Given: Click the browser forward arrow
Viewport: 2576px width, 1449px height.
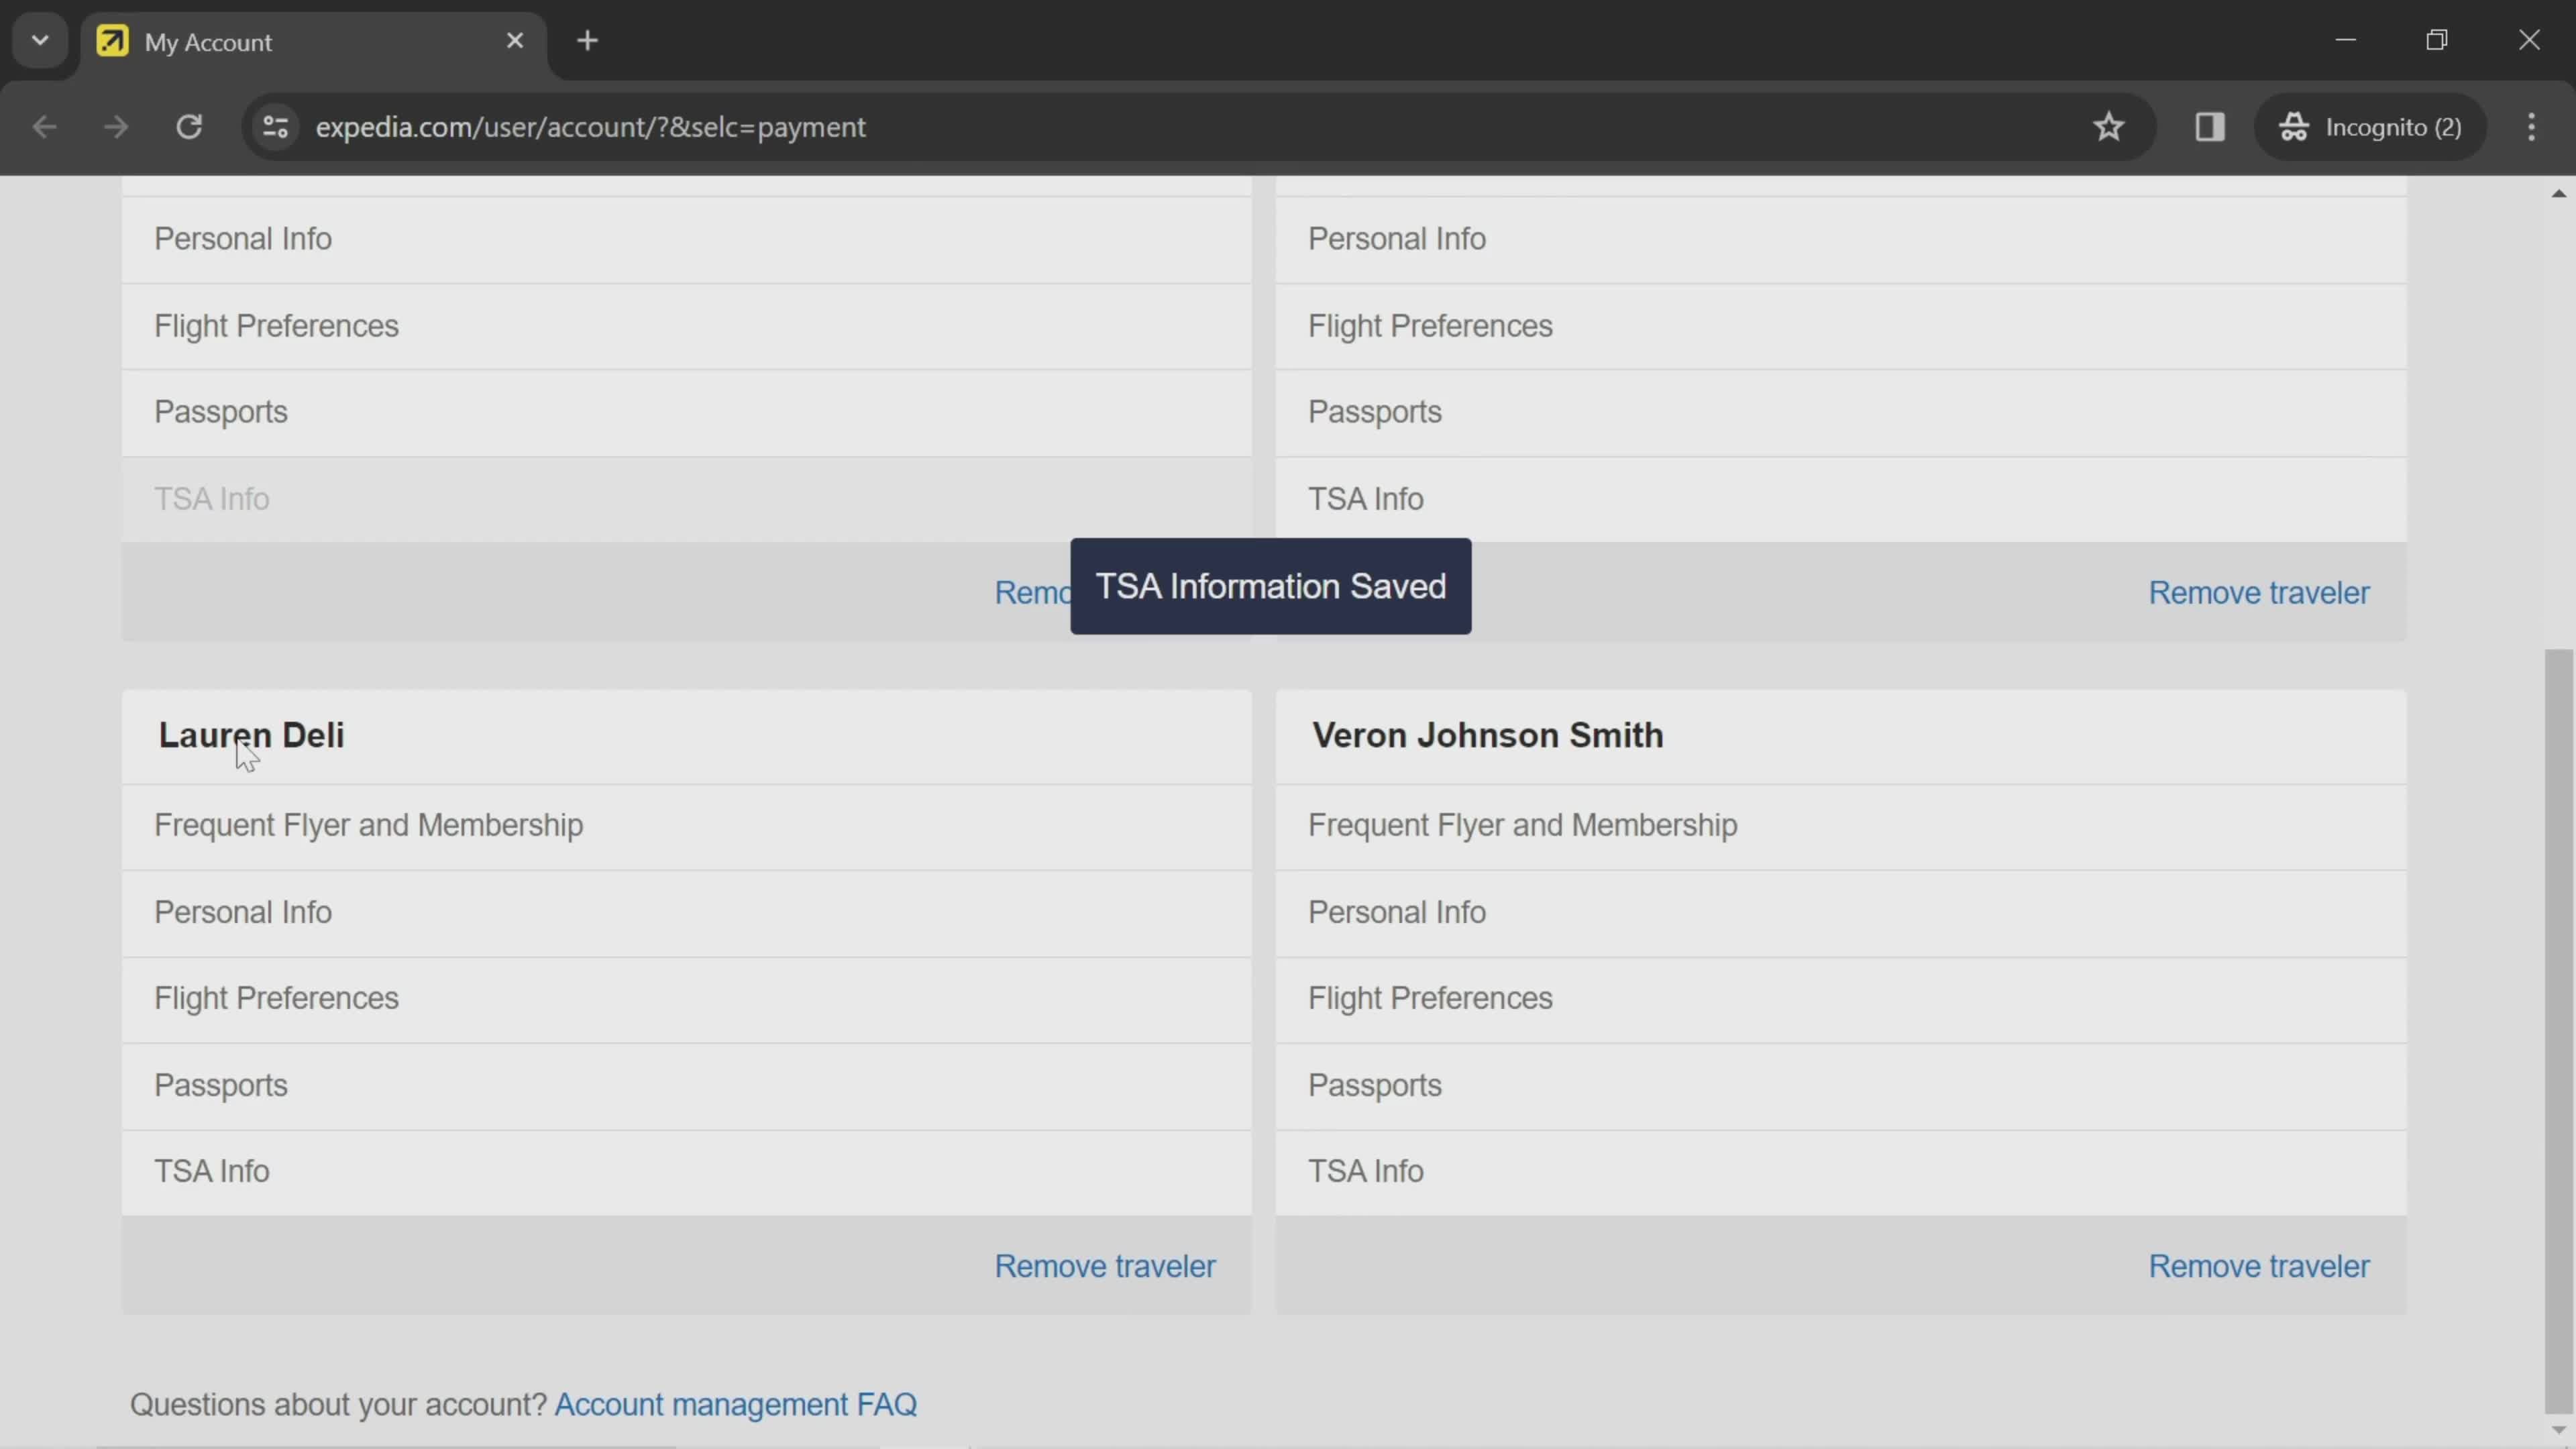Looking at the screenshot, I should [x=116, y=127].
